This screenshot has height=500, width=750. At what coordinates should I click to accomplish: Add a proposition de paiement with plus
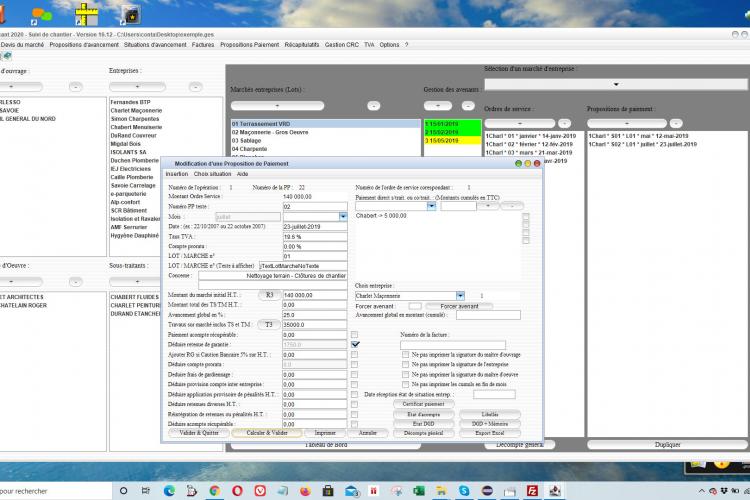627,123
